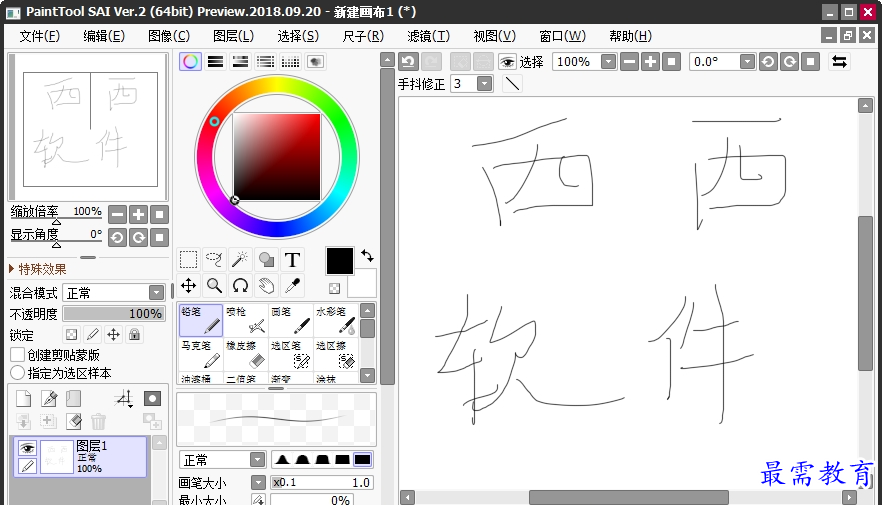Toggle the color wheel panel
Image resolution: width=882 pixels, height=505 pixels.
190,61
